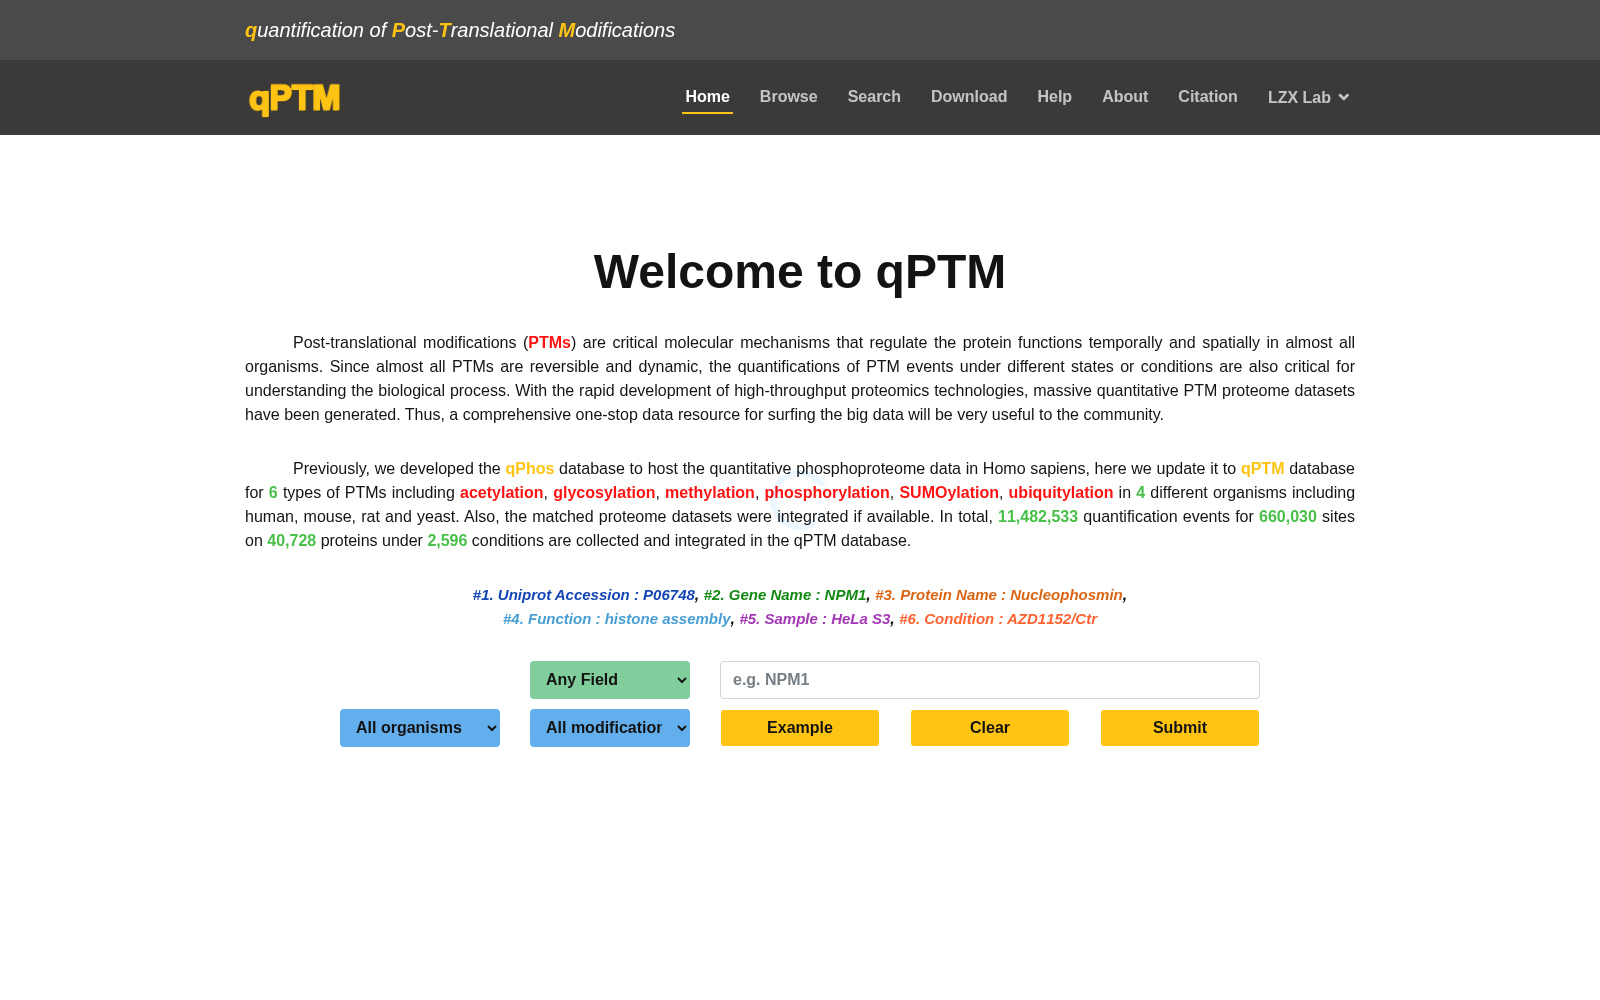Screen dimensions: 1600x1000
Task: Open the About page
Action: (x=1125, y=97)
